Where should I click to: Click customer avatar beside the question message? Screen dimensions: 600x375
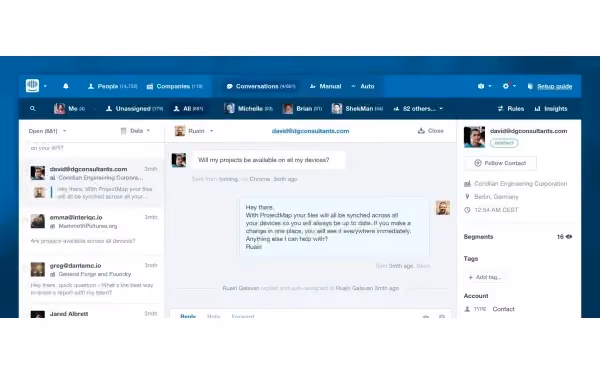(x=179, y=160)
